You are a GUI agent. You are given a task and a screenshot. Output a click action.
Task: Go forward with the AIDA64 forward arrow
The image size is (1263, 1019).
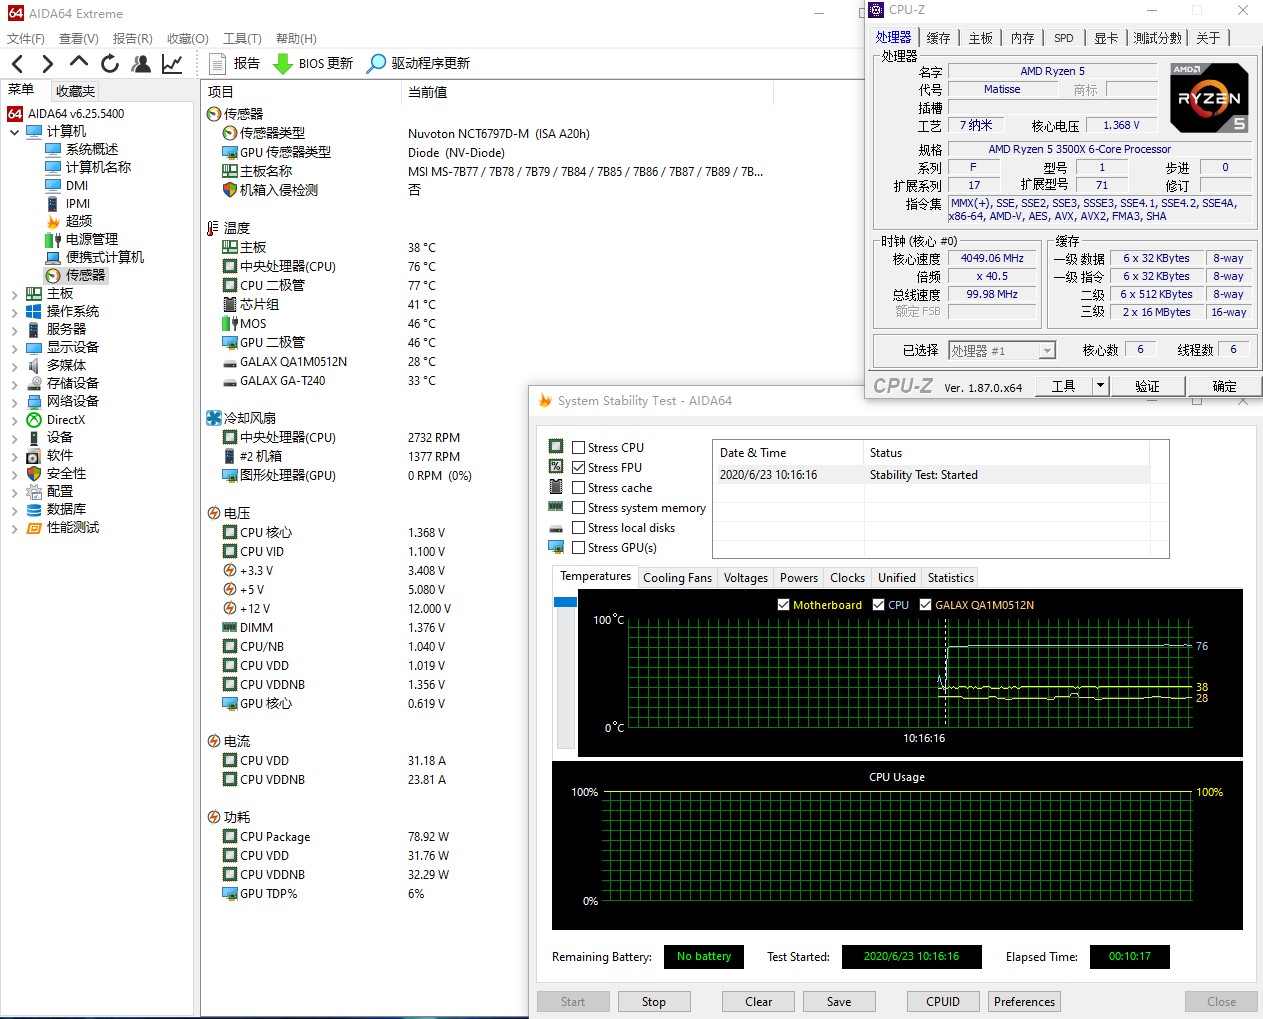tap(47, 64)
